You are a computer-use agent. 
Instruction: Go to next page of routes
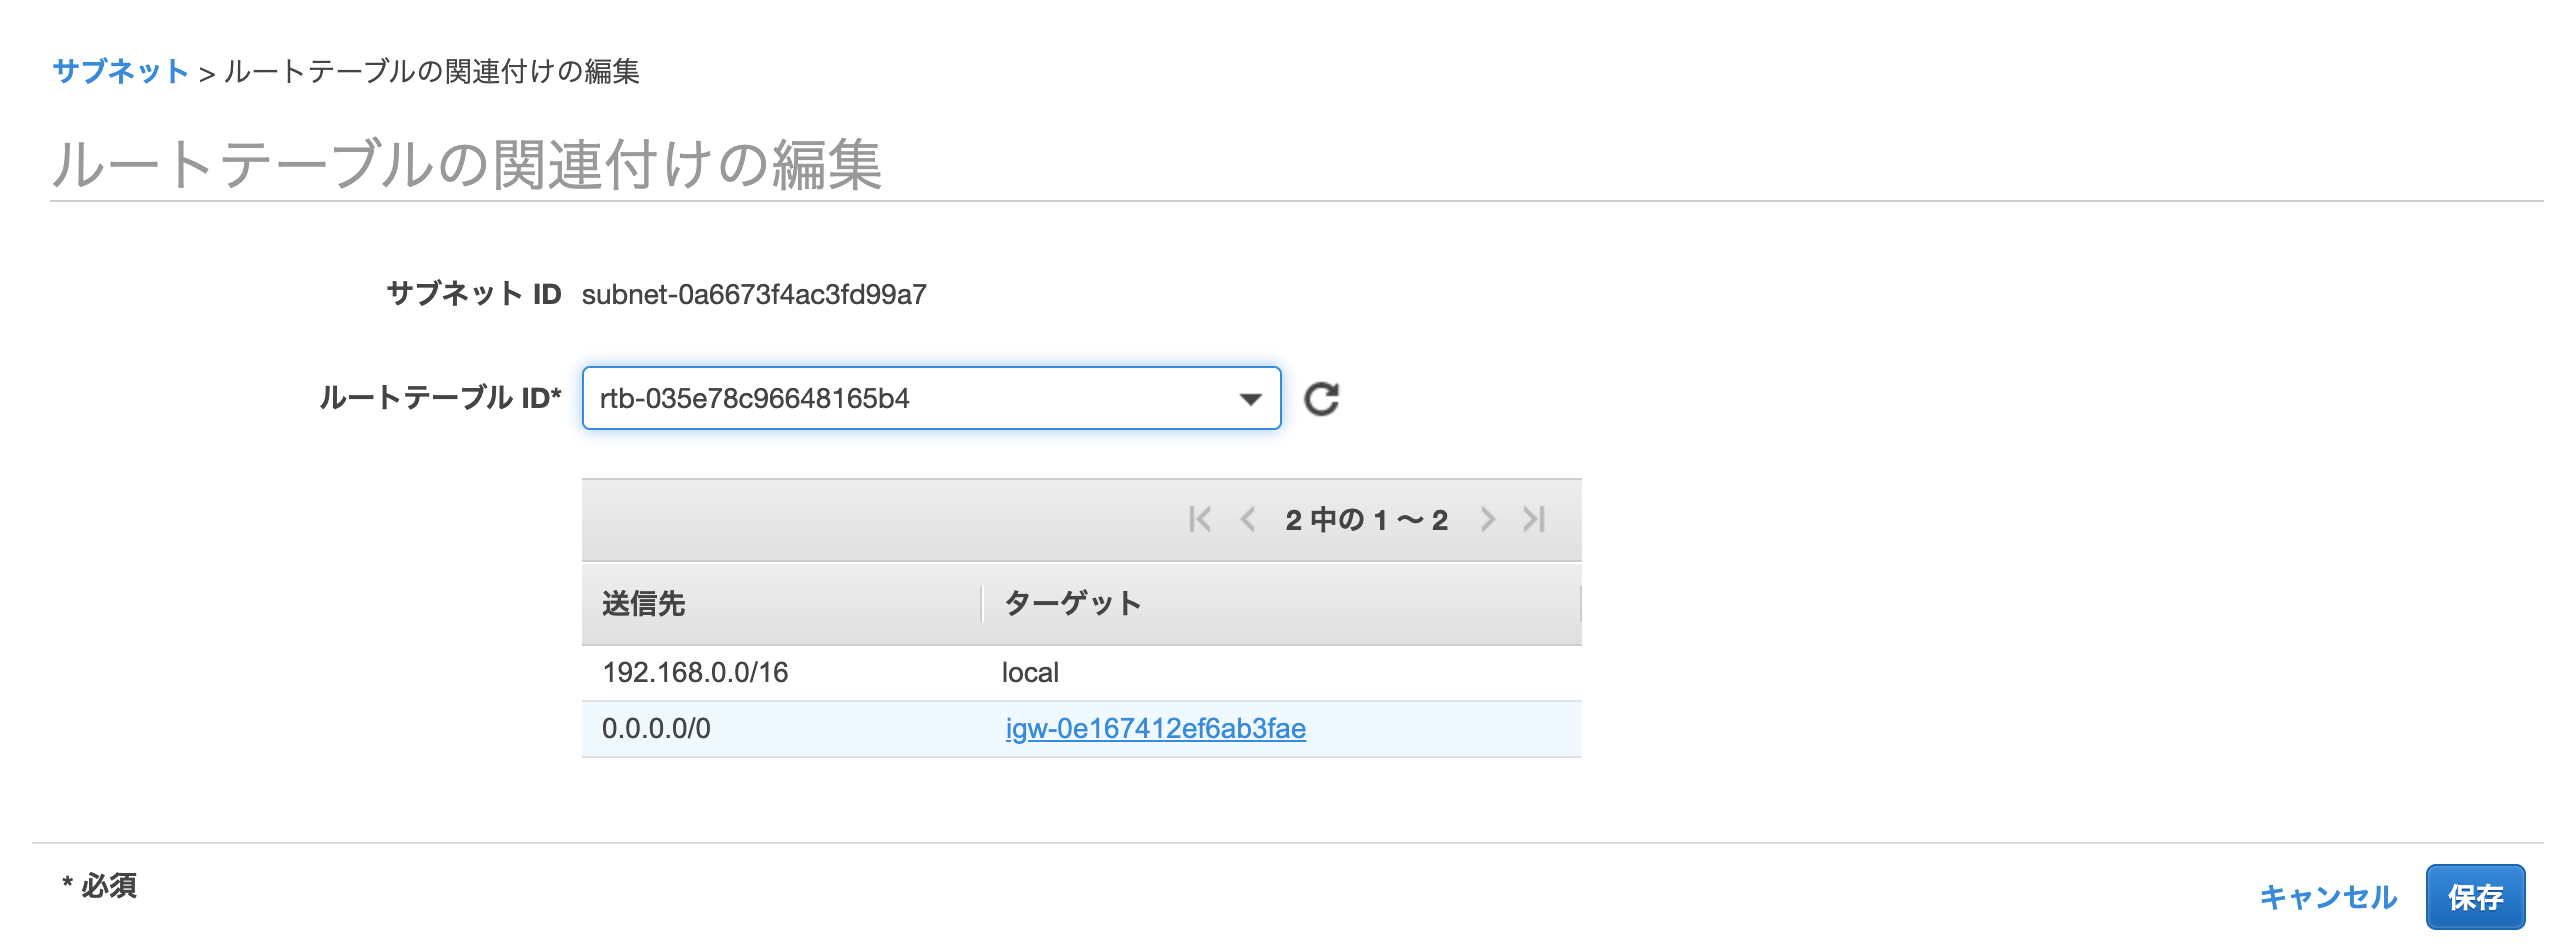(x=1488, y=519)
